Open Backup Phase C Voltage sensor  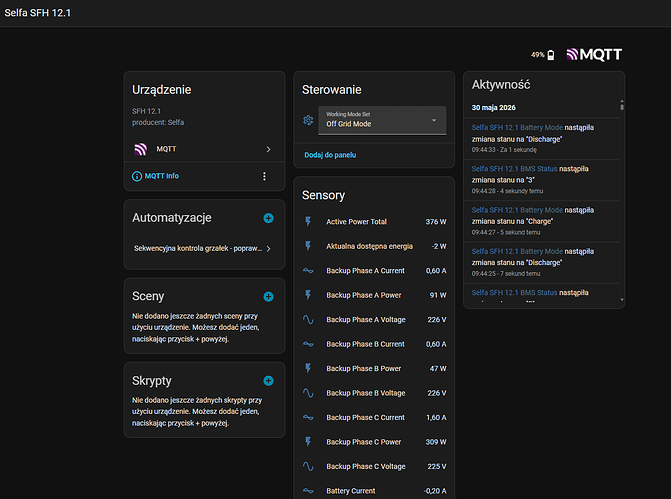374,466
